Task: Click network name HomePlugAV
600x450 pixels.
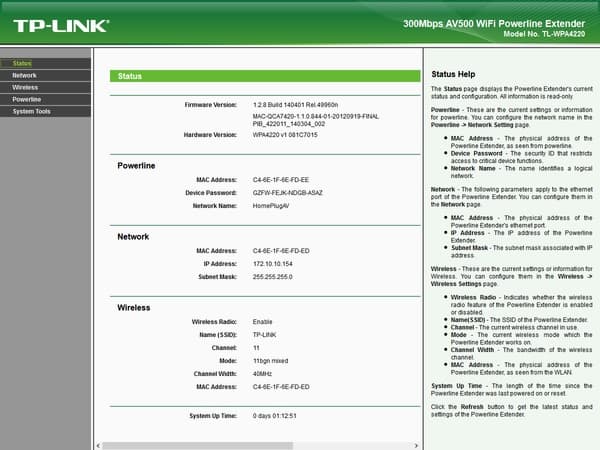Action: click(x=271, y=206)
